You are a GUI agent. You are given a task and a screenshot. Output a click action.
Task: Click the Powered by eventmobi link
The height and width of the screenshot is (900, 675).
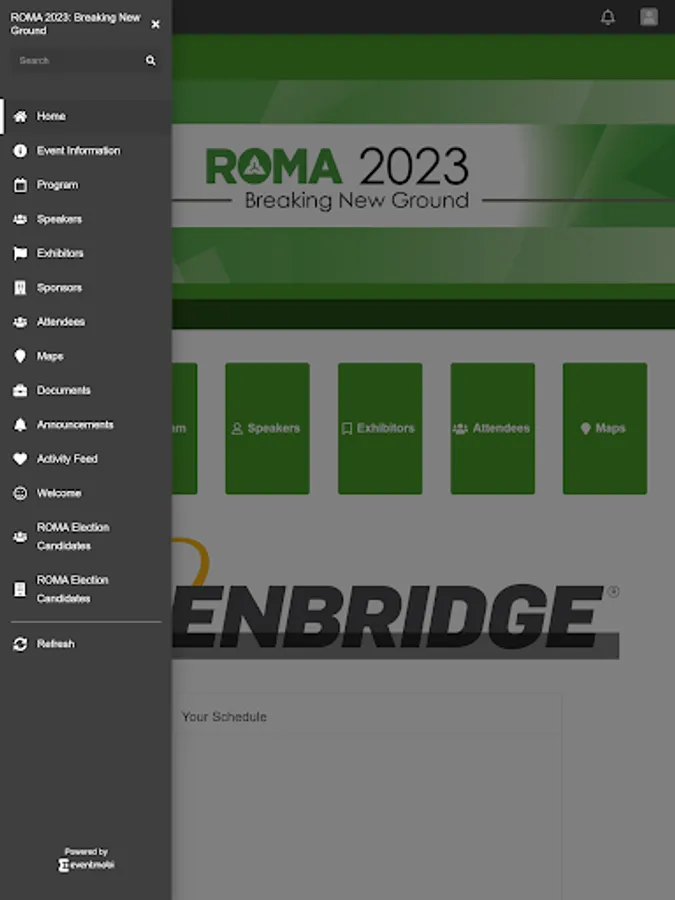[86, 859]
